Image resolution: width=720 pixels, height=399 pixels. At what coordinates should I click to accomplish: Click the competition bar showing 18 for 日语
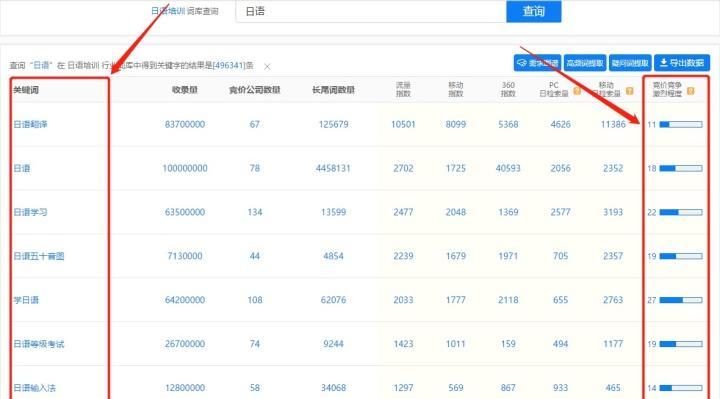pos(681,169)
